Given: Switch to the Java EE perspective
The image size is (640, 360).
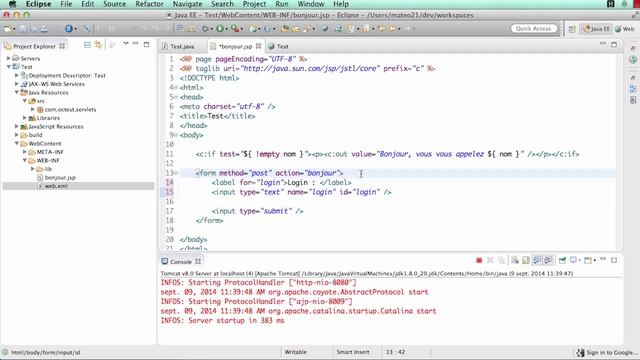Looking at the screenshot, I should click(596, 29).
